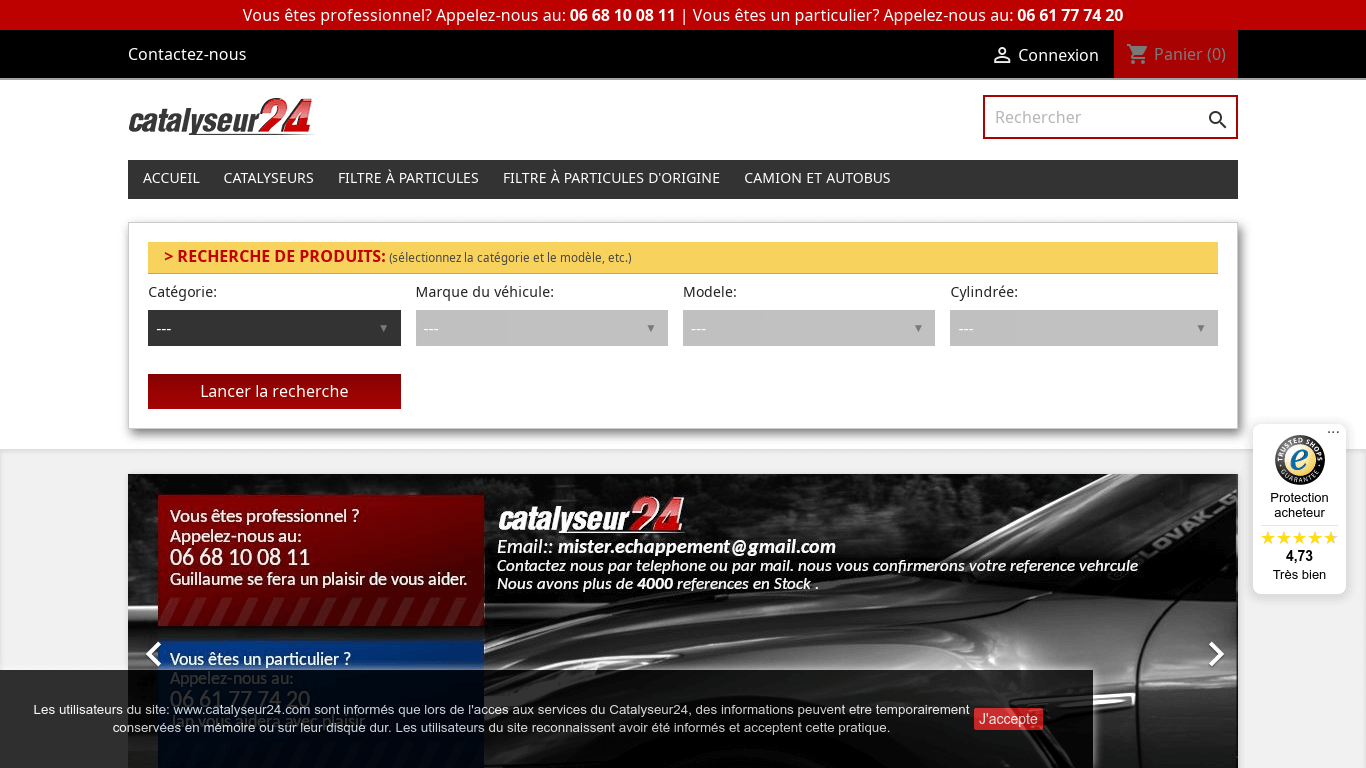Open the FILTRE À PARTICULES menu
Viewport: 1366px width, 768px height.
pos(408,178)
